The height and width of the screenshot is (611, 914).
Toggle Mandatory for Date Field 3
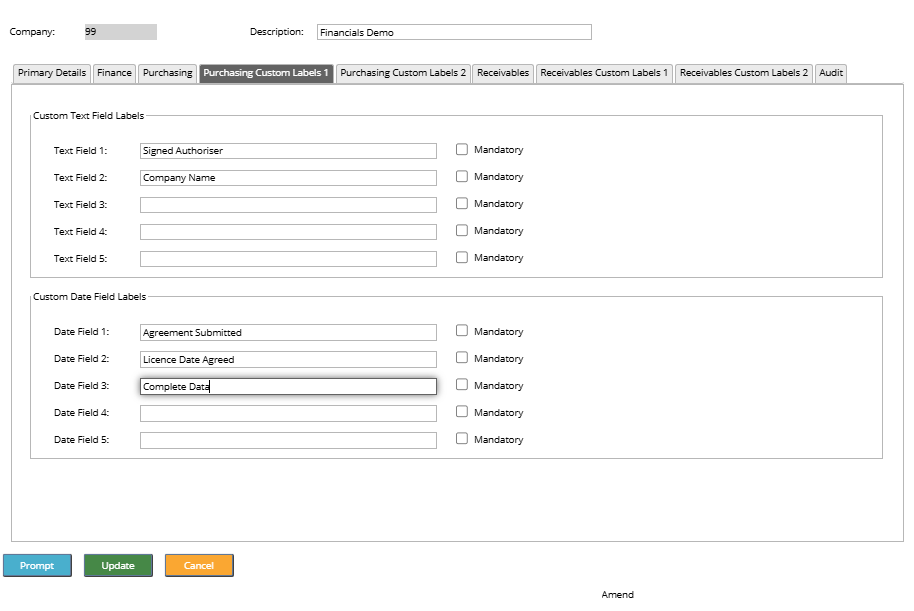click(x=462, y=385)
